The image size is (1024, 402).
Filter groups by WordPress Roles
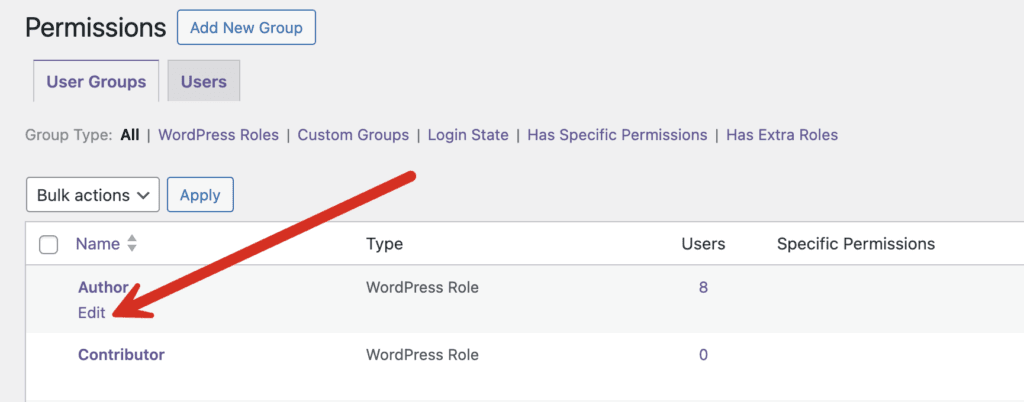pos(218,135)
